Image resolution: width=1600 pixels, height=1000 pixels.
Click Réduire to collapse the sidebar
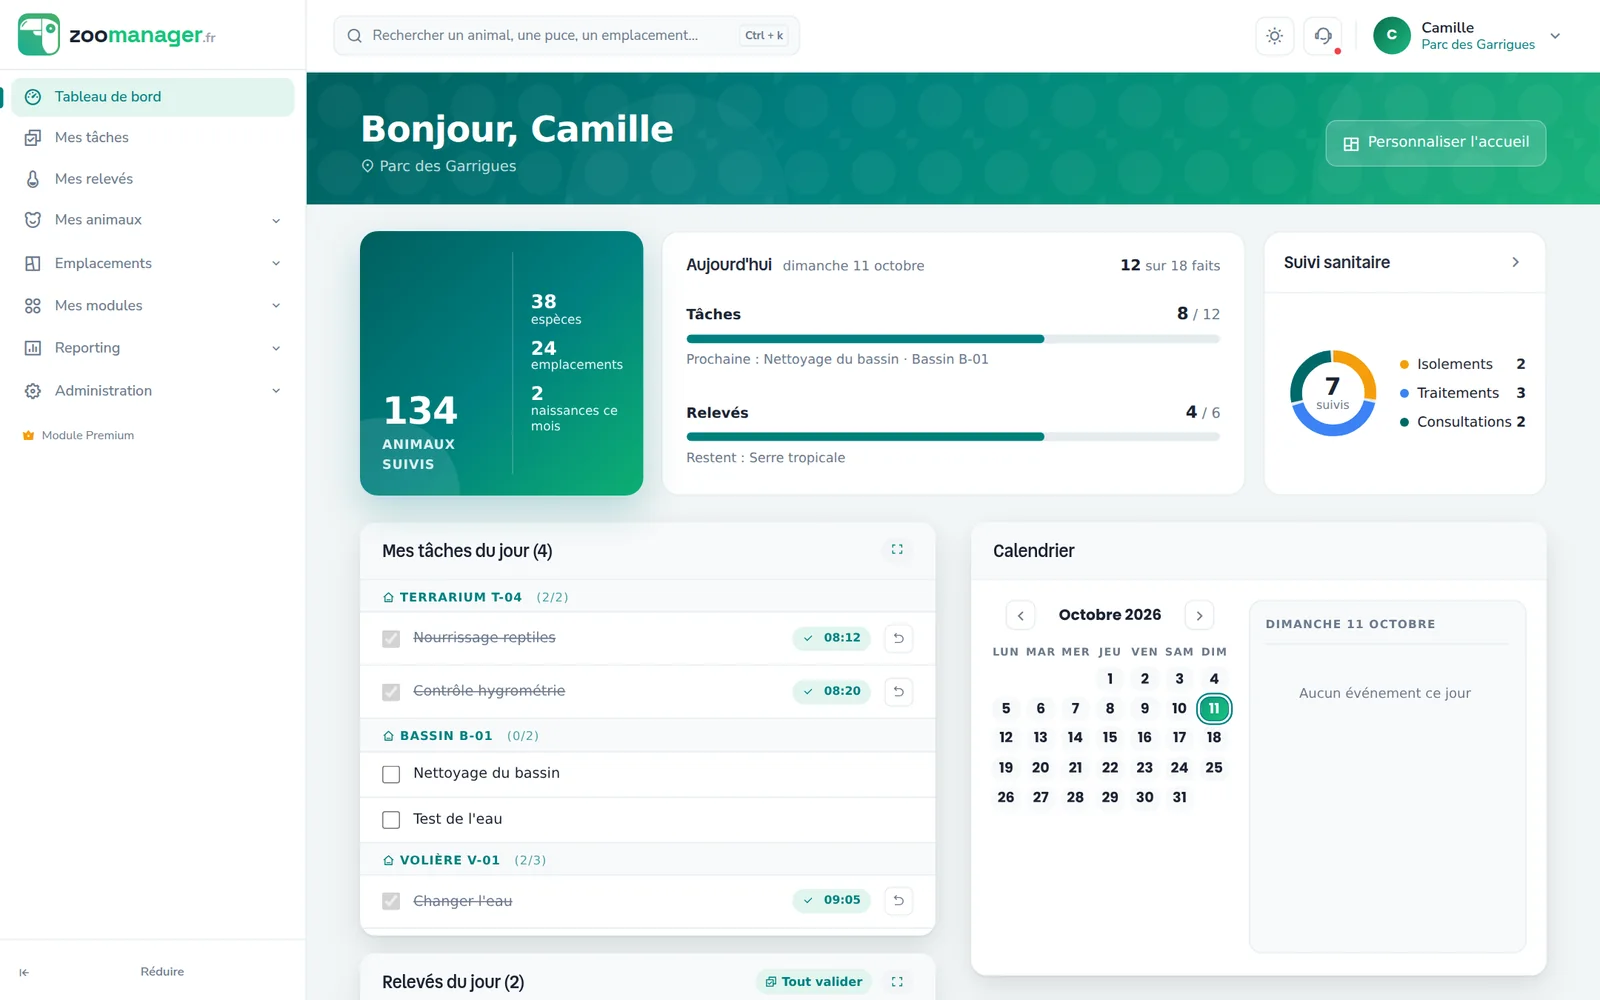click(162, 972)
